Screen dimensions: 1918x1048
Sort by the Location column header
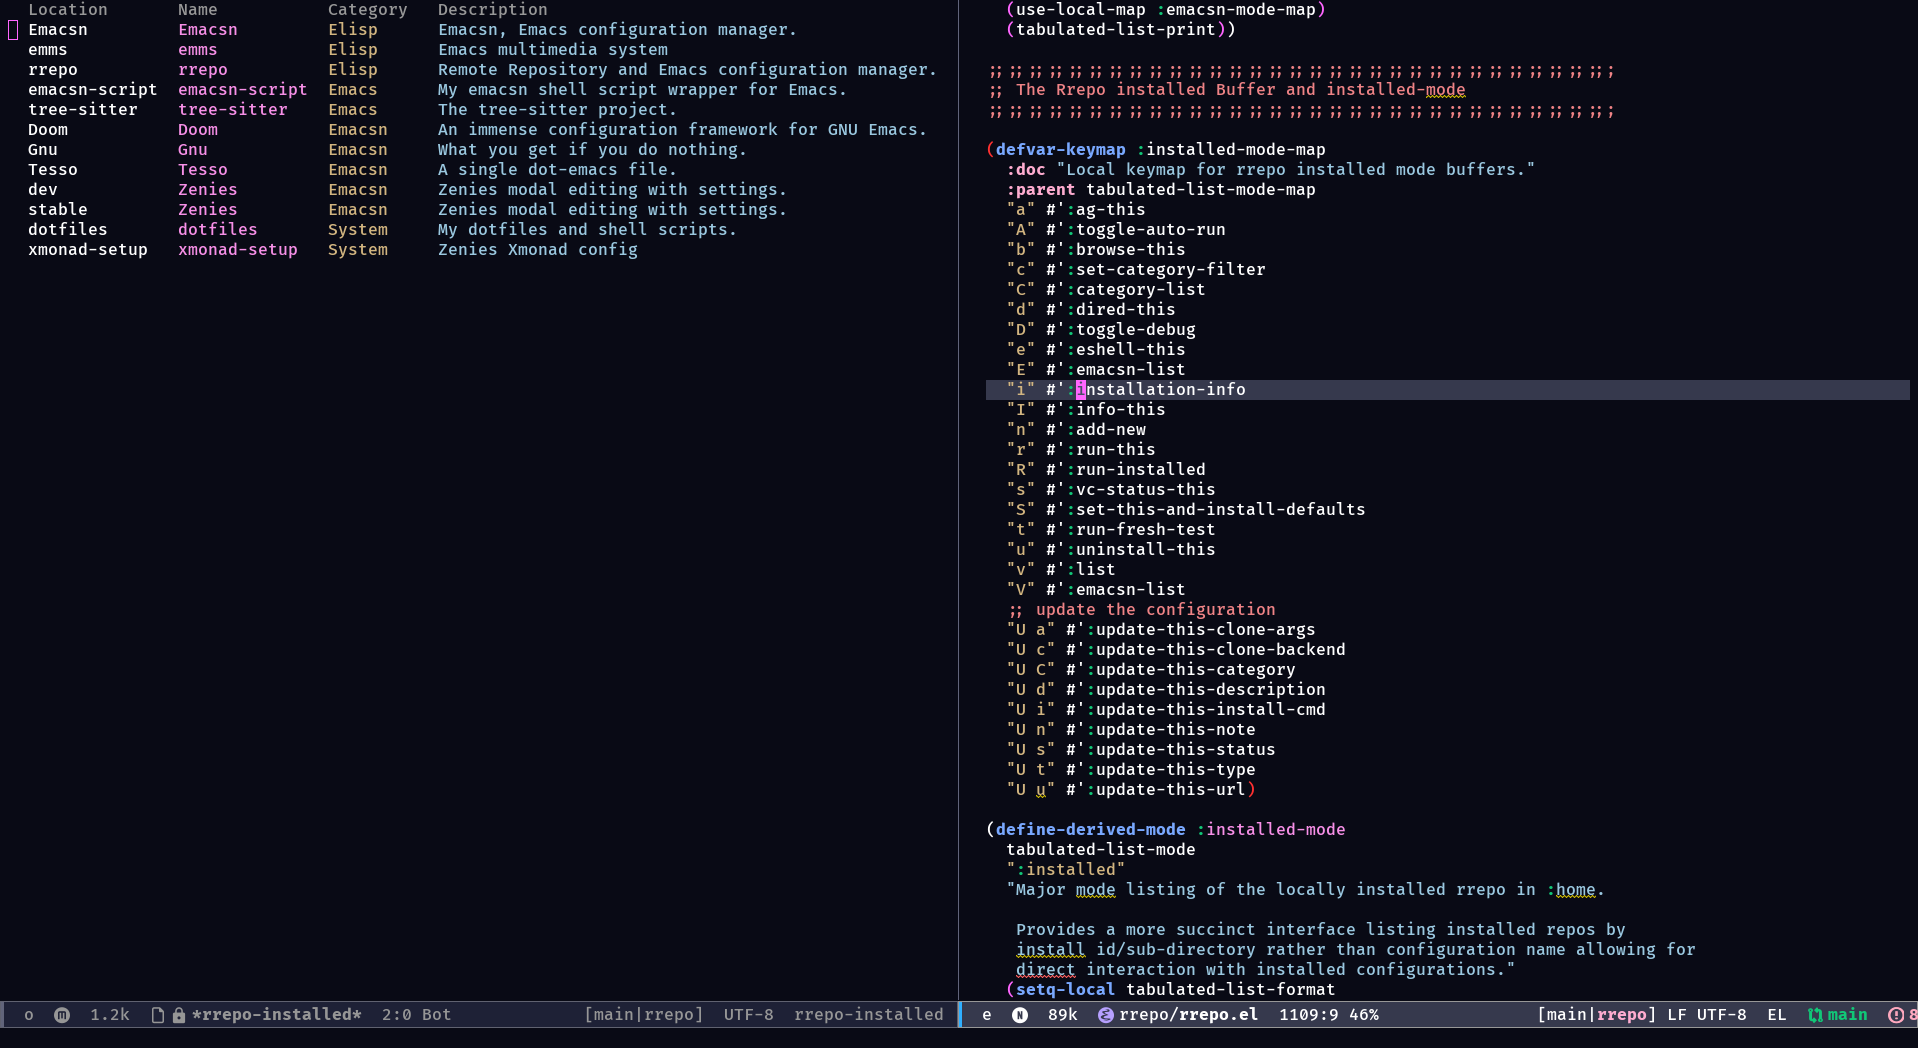[67, 10]
